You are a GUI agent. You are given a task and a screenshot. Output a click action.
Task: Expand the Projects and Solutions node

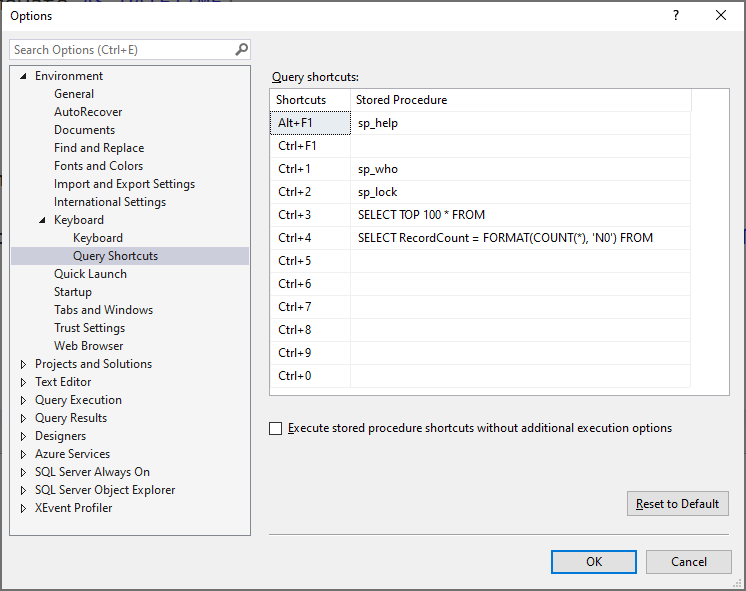point(23,364)
